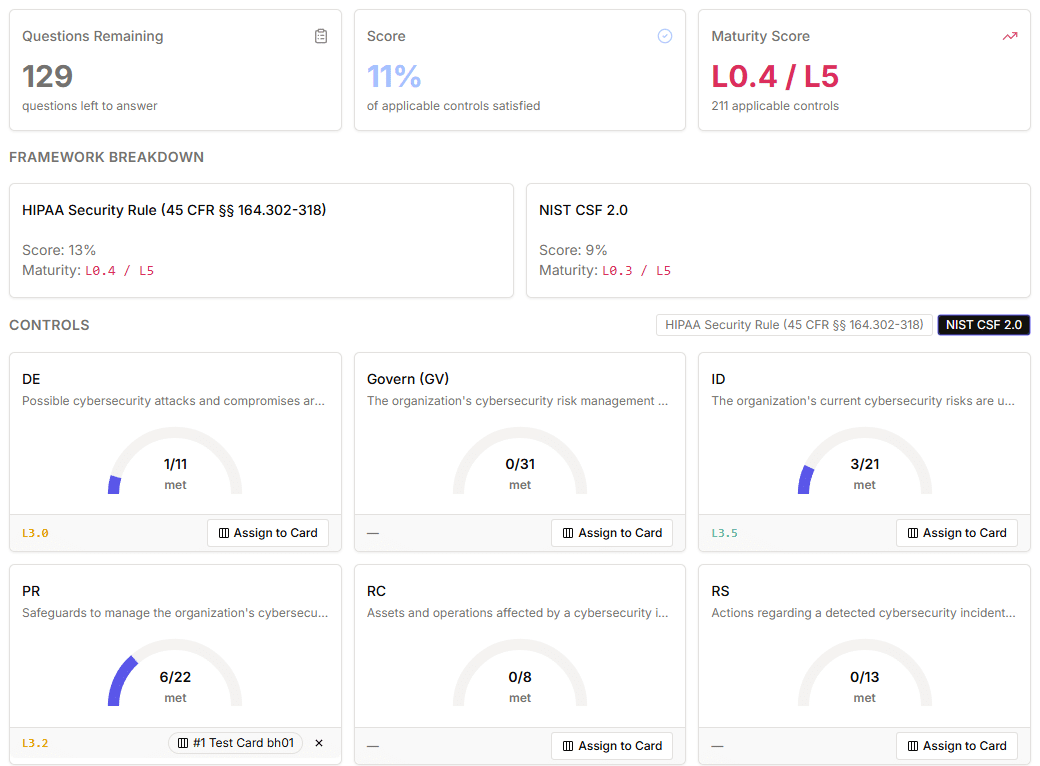Switch to the HIPAA Security Rule controls filter
Image resolution: width=1040 pixels, height=766 pixels.
point(794,324)
